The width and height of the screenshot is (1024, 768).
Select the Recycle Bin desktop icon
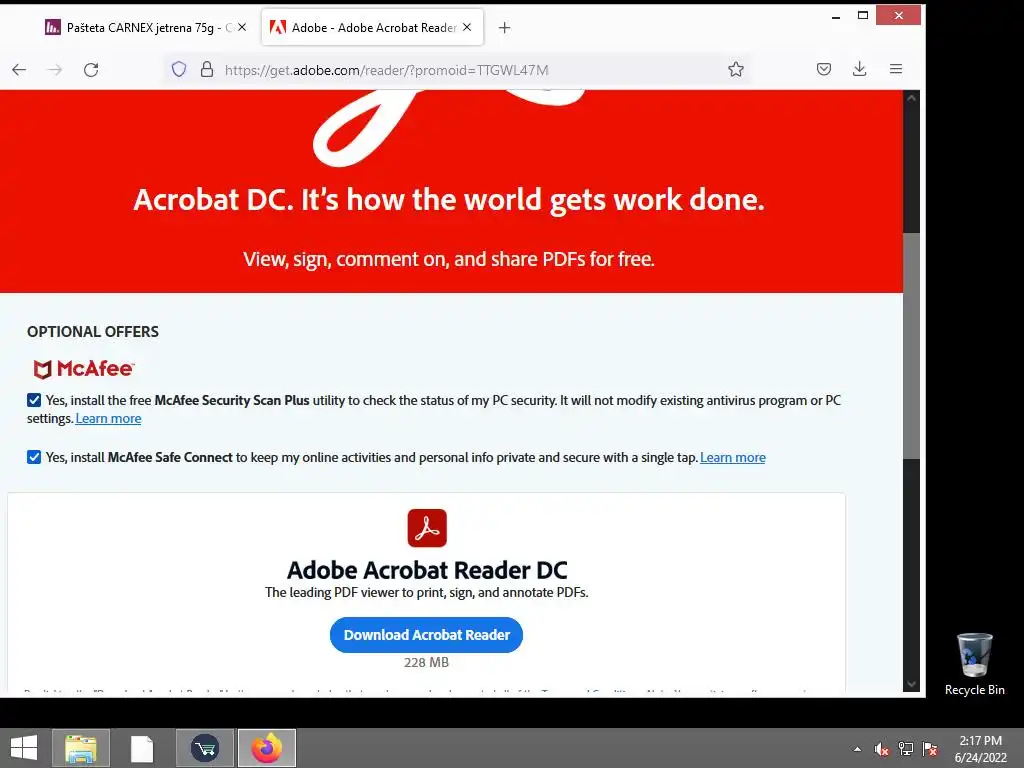974,664
